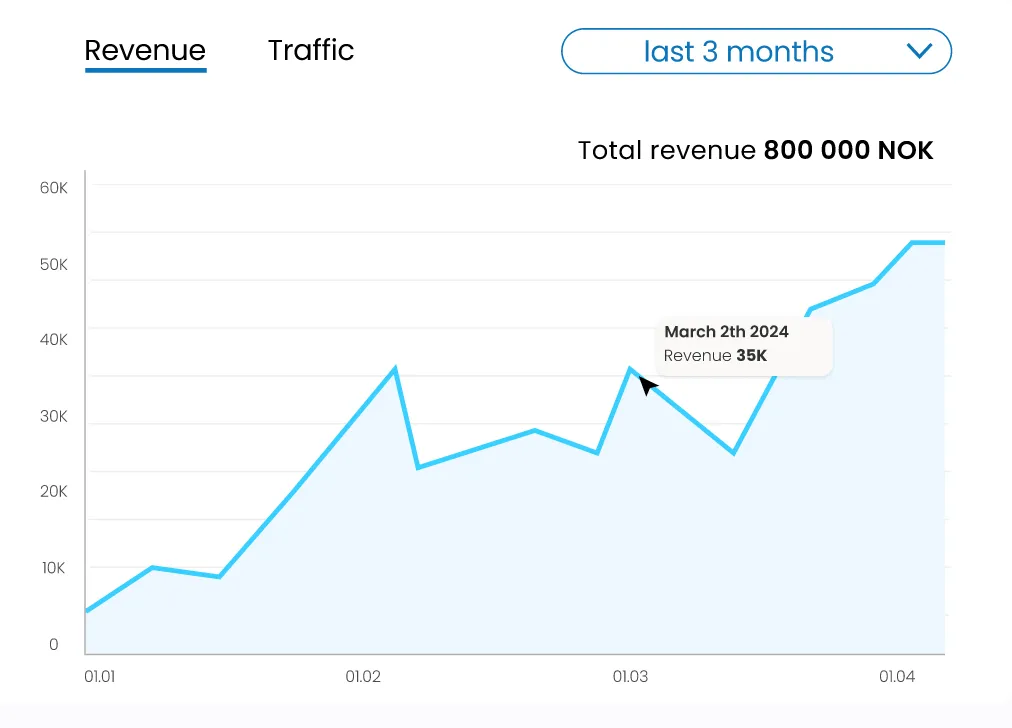The image size is (1012, 728).
Task: Open the last 3 months dropdown
Action: coord(739,51)
